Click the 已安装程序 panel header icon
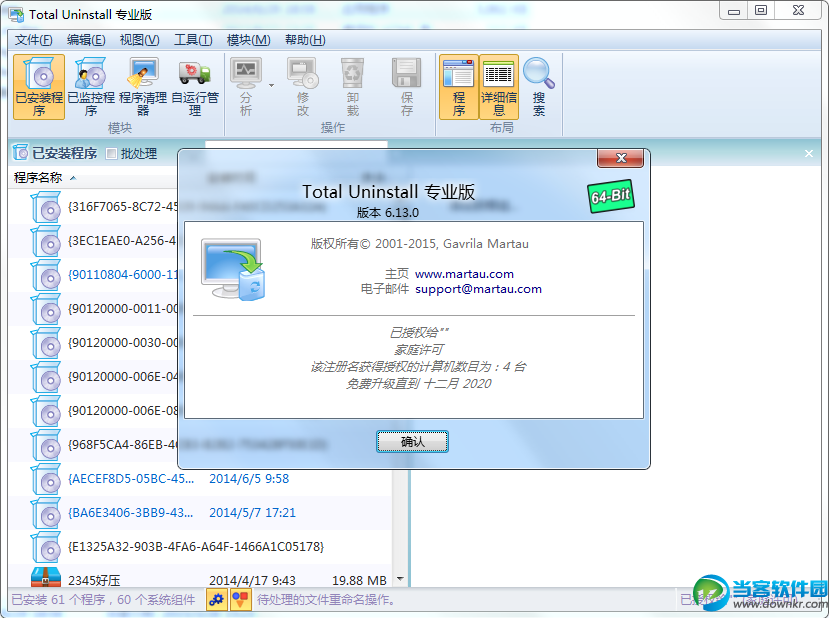Screen dimensions: 829x618 point(20,153)
